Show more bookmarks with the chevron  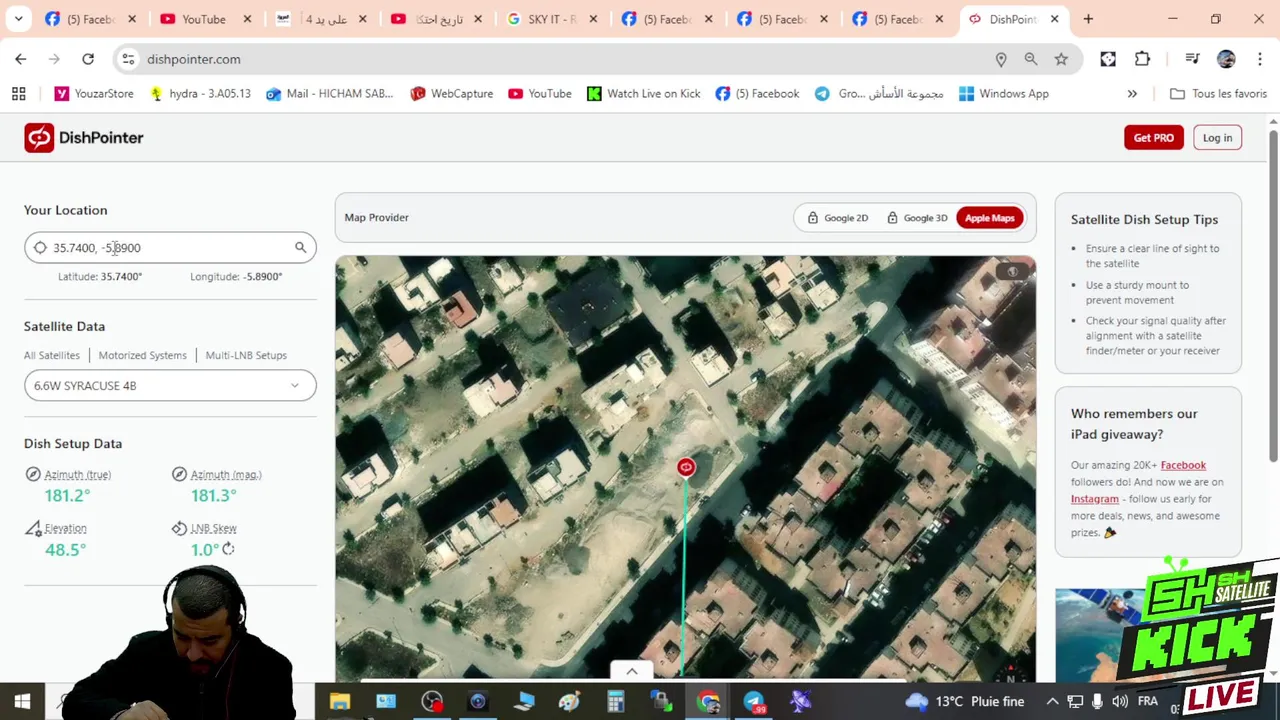[1132, 94]
